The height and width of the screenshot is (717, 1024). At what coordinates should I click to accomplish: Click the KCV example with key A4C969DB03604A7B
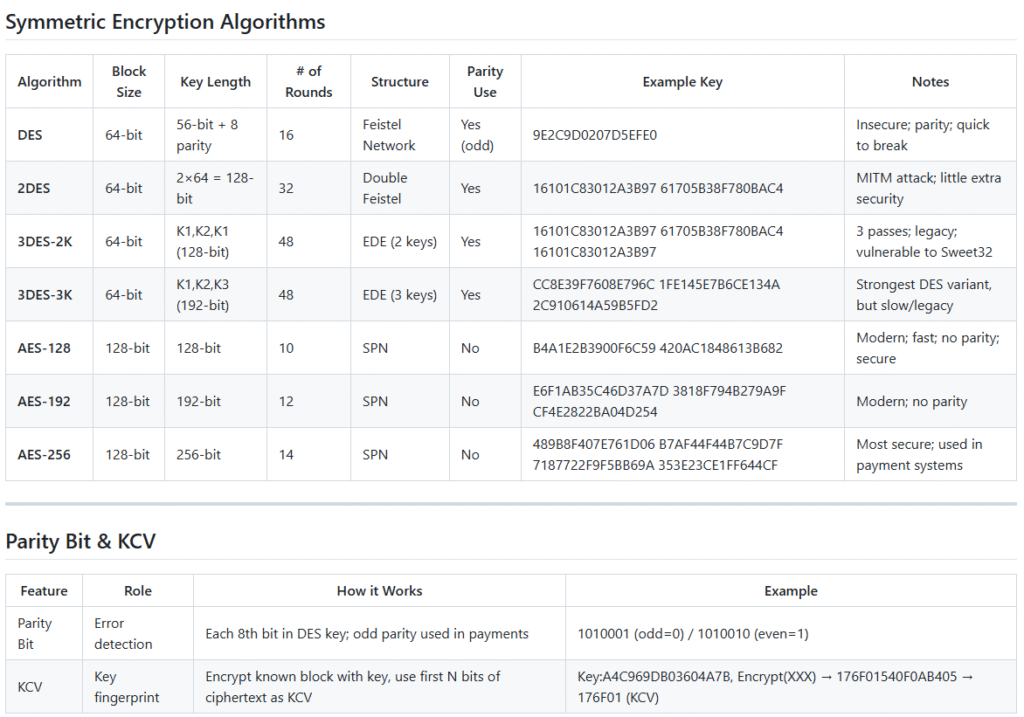click(776, 687)
